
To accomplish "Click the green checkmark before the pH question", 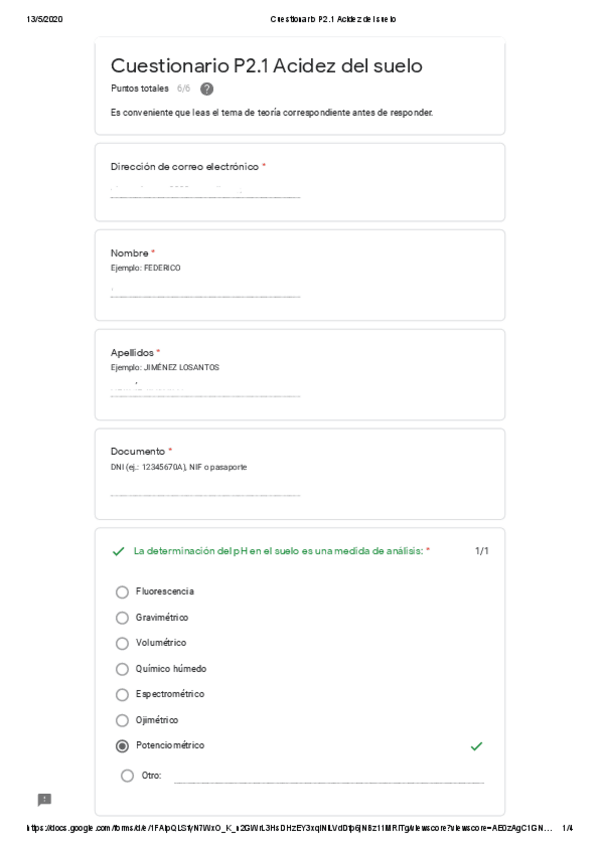I will [119, 551].
